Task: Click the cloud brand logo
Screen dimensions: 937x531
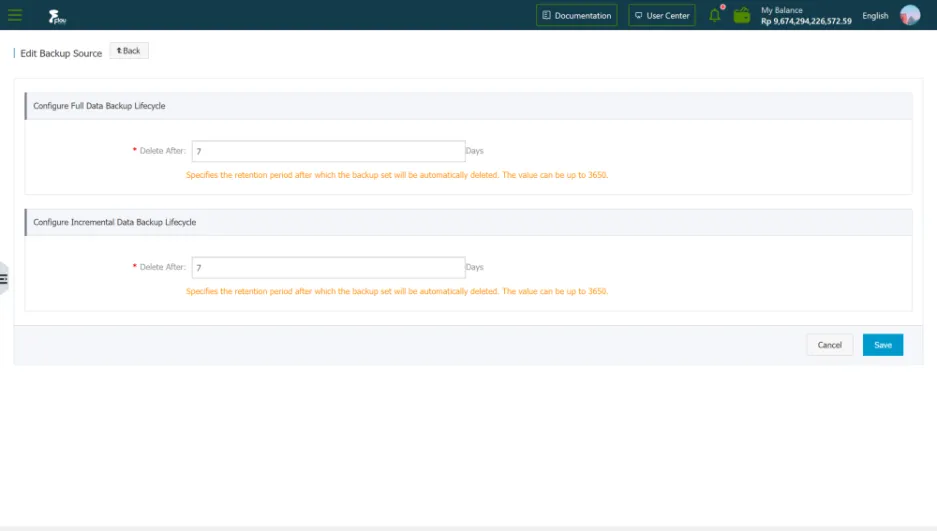Action: 56,16
